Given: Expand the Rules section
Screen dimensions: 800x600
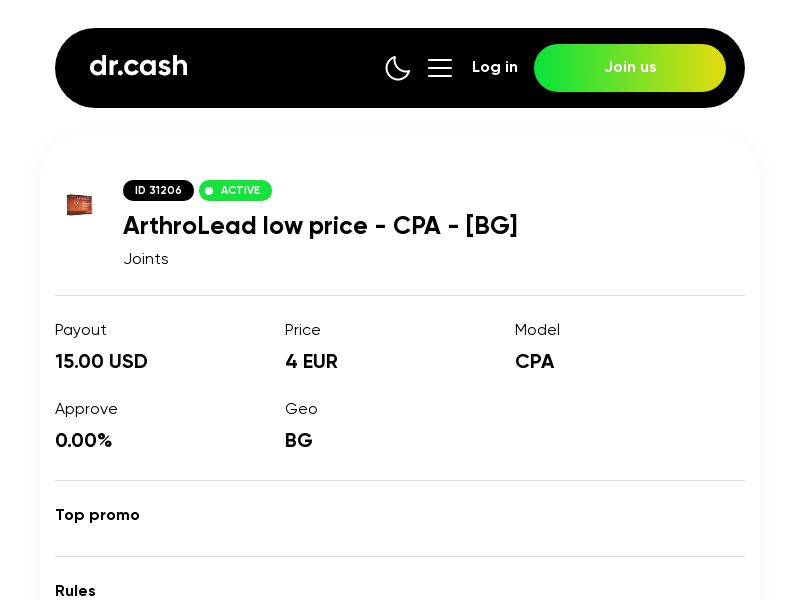Looking at the screenshot, I should [x=75, y=591].
